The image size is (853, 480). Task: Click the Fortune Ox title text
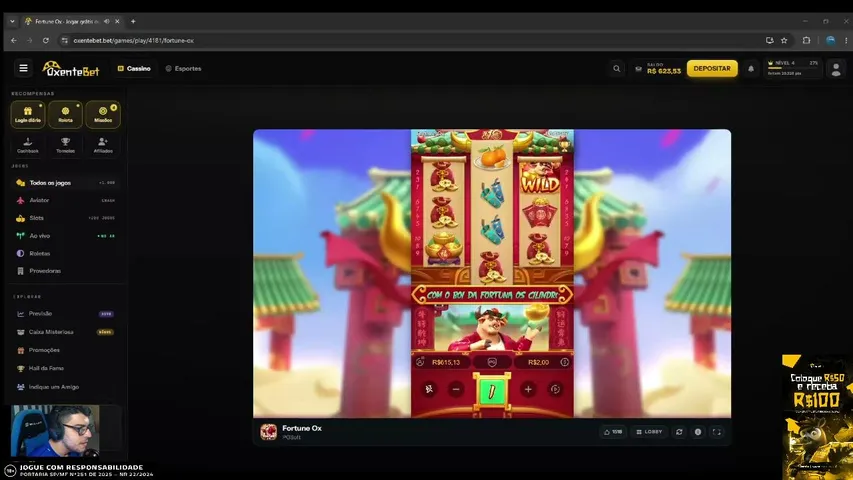click(x=302, y=428)
